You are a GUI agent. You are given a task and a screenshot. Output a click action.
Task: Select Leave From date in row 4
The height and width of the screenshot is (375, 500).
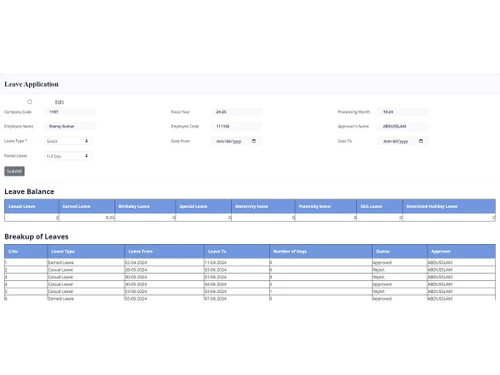[164, 284]
